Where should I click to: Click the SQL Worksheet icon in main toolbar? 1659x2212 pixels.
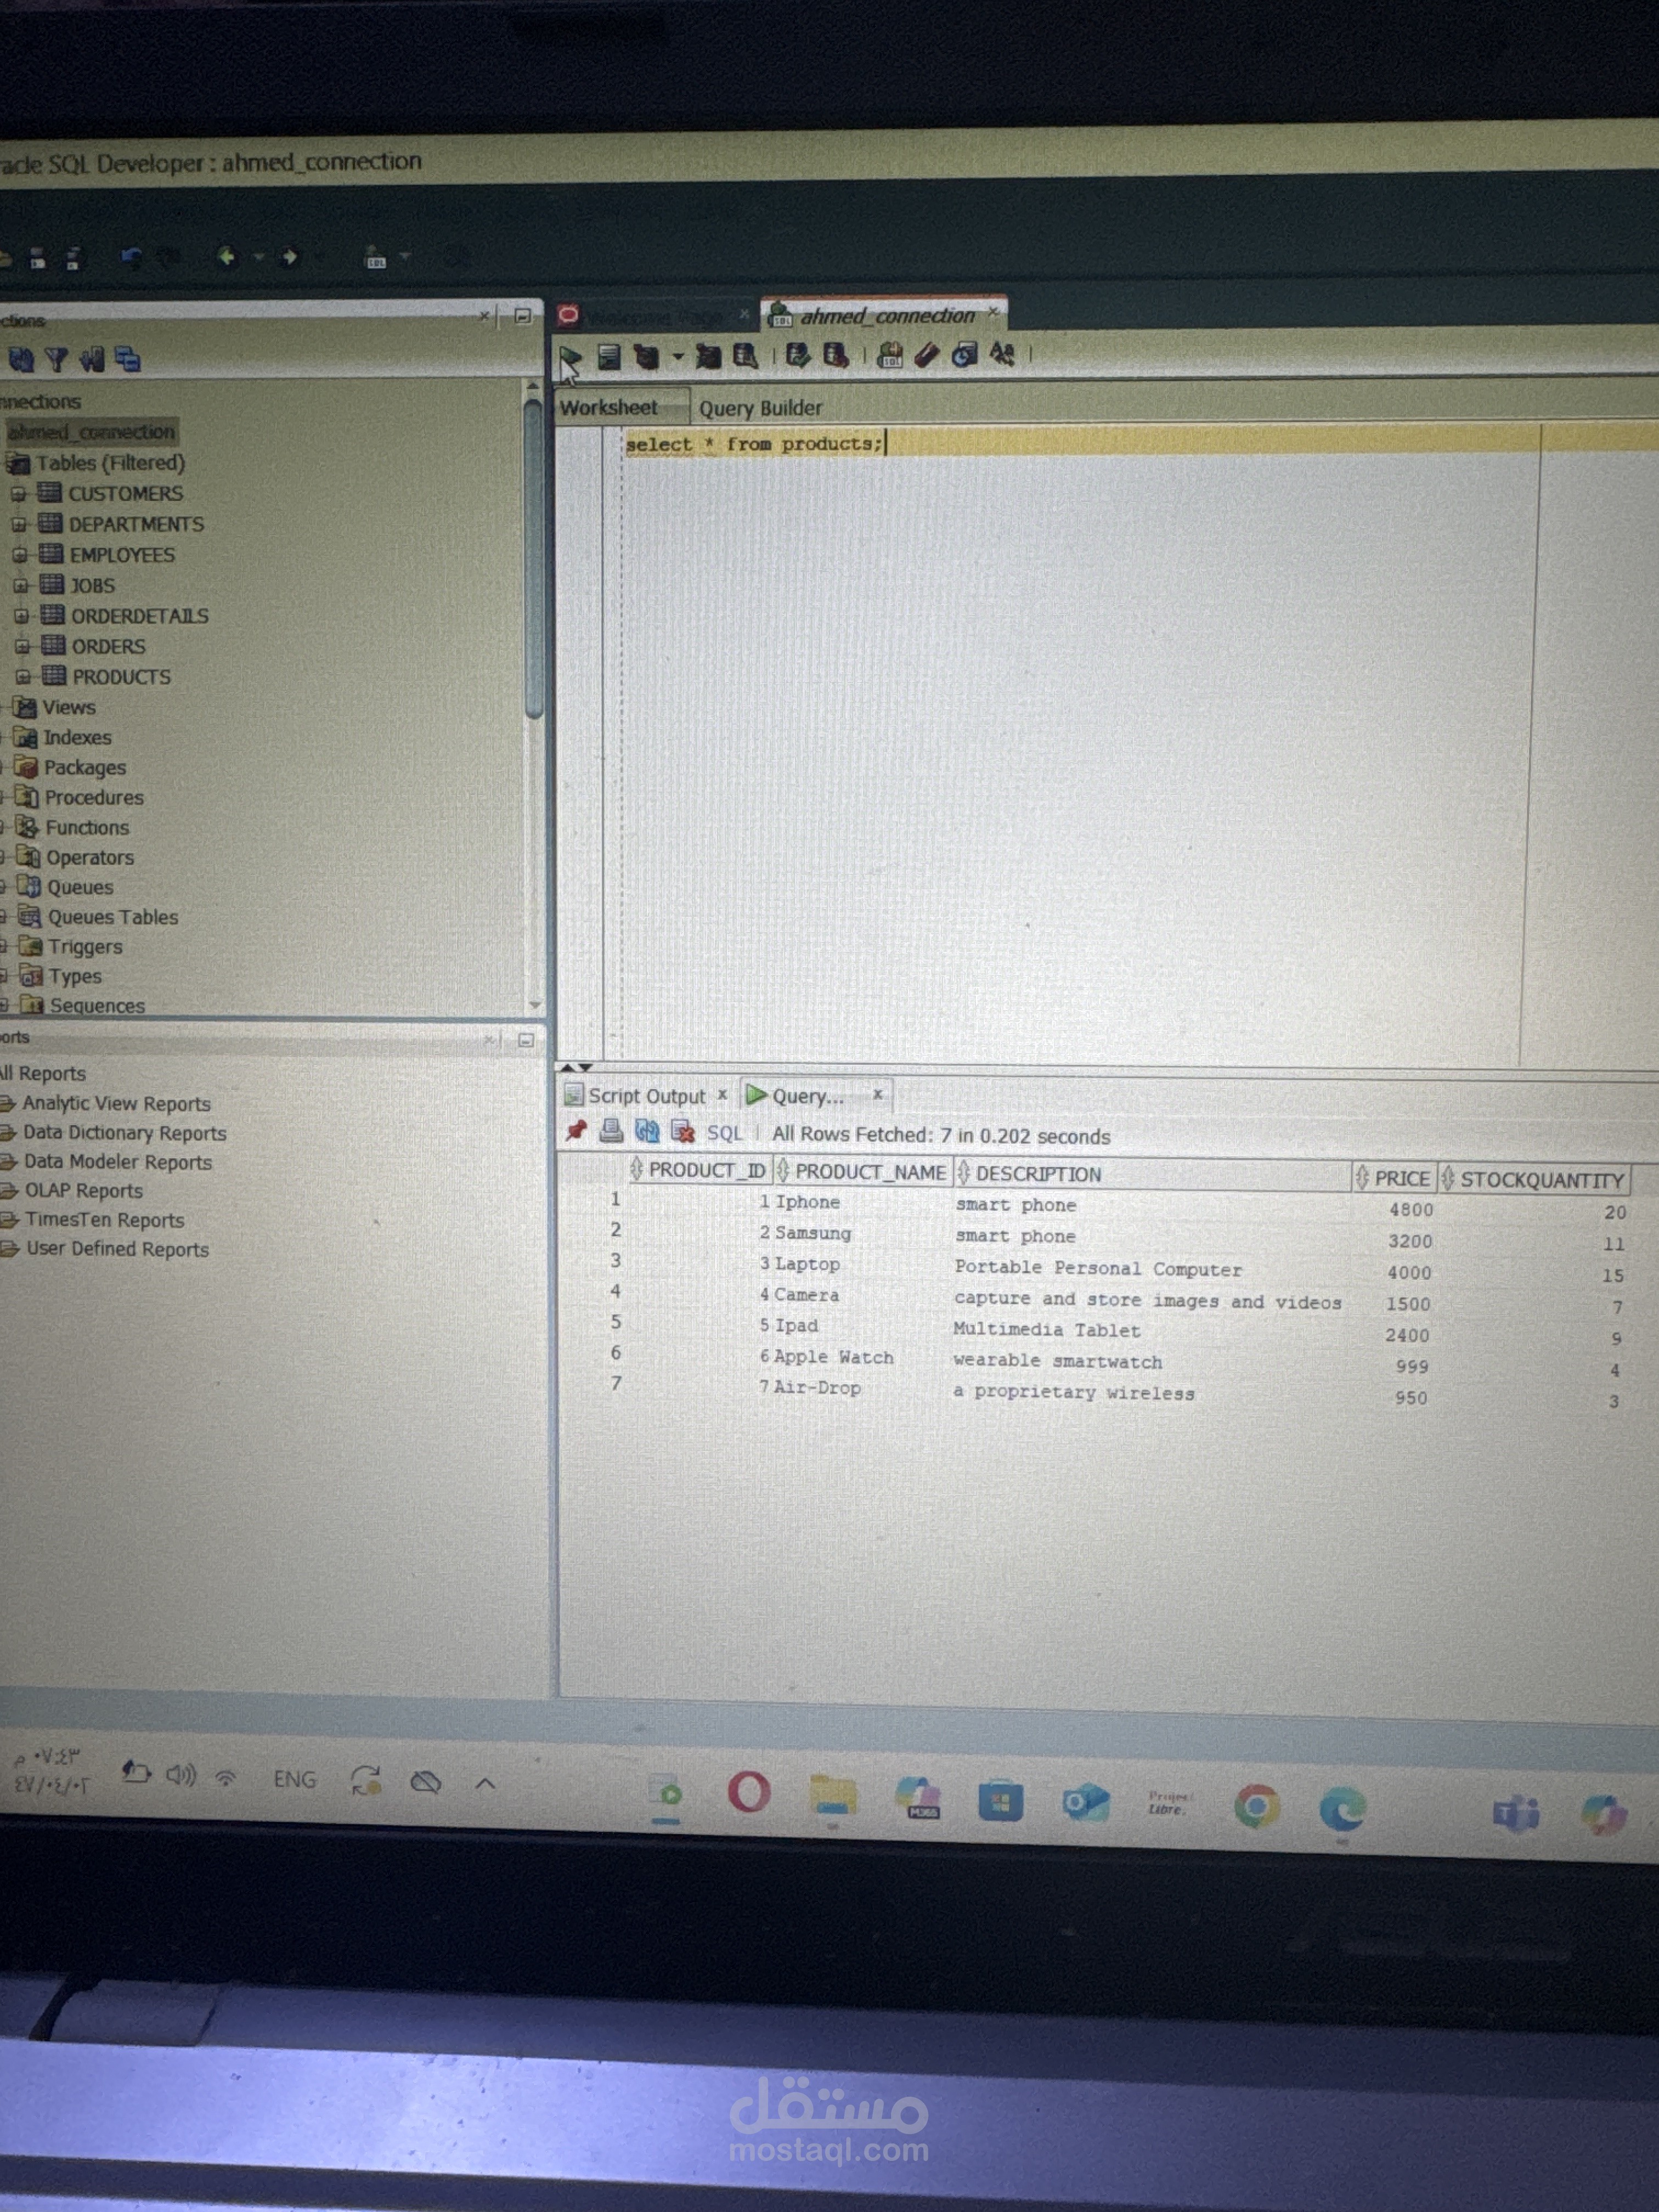(x=376, y=258)
